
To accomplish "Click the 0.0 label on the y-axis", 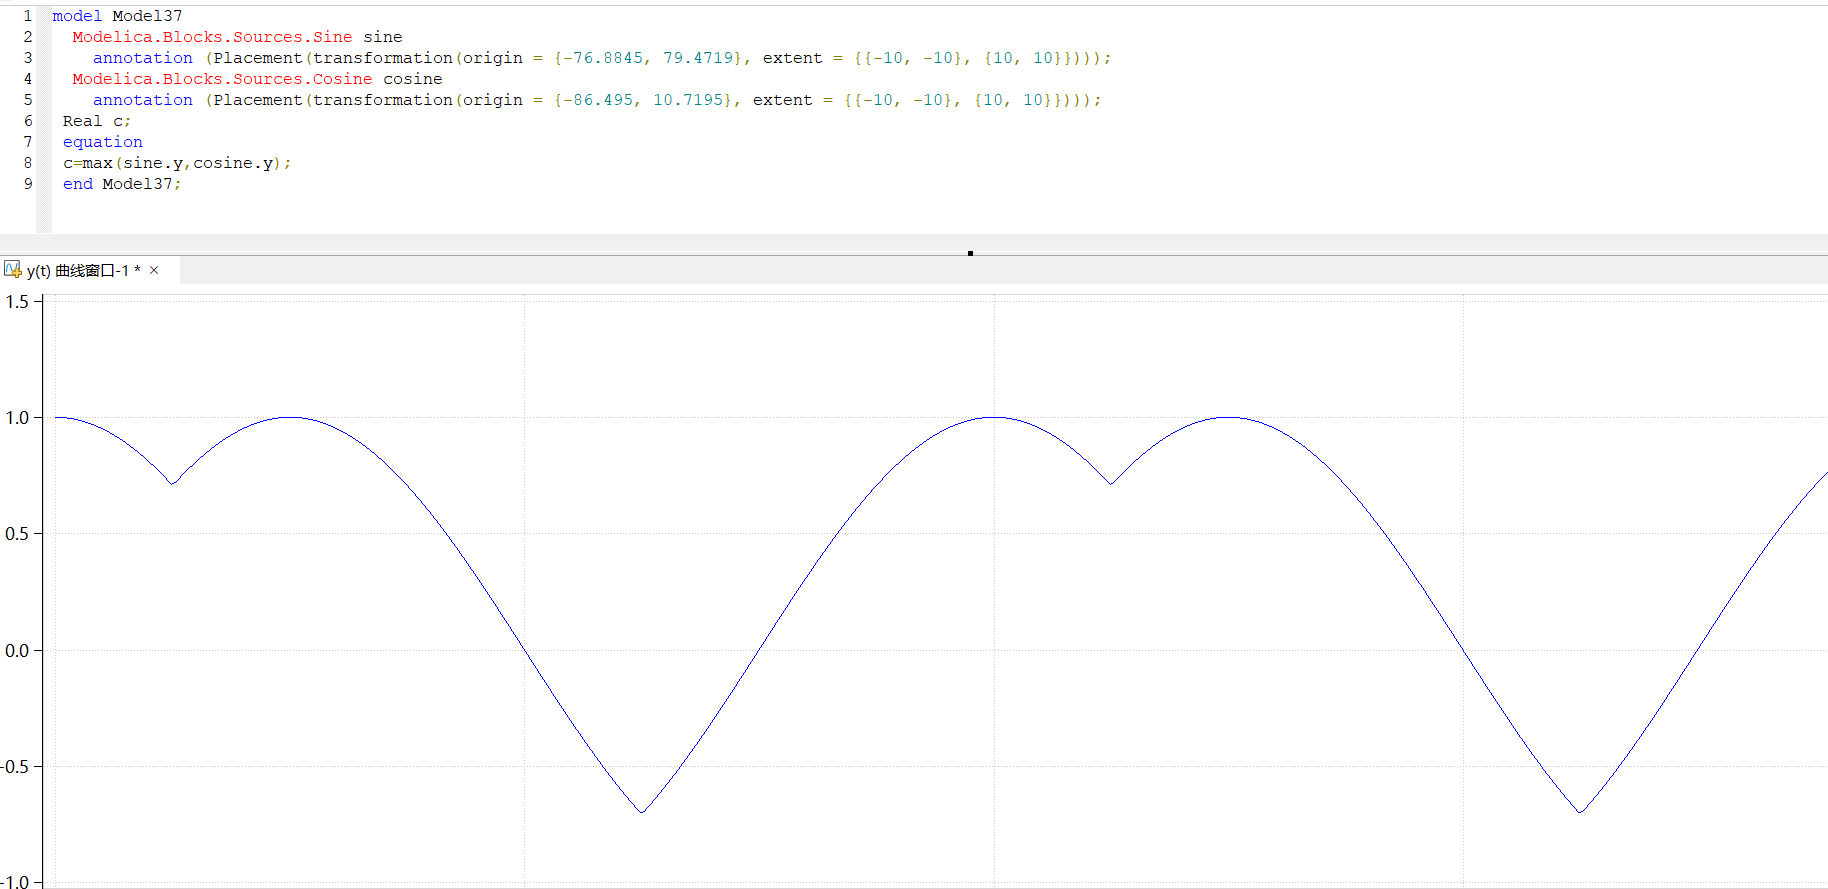I will point(17,651).
